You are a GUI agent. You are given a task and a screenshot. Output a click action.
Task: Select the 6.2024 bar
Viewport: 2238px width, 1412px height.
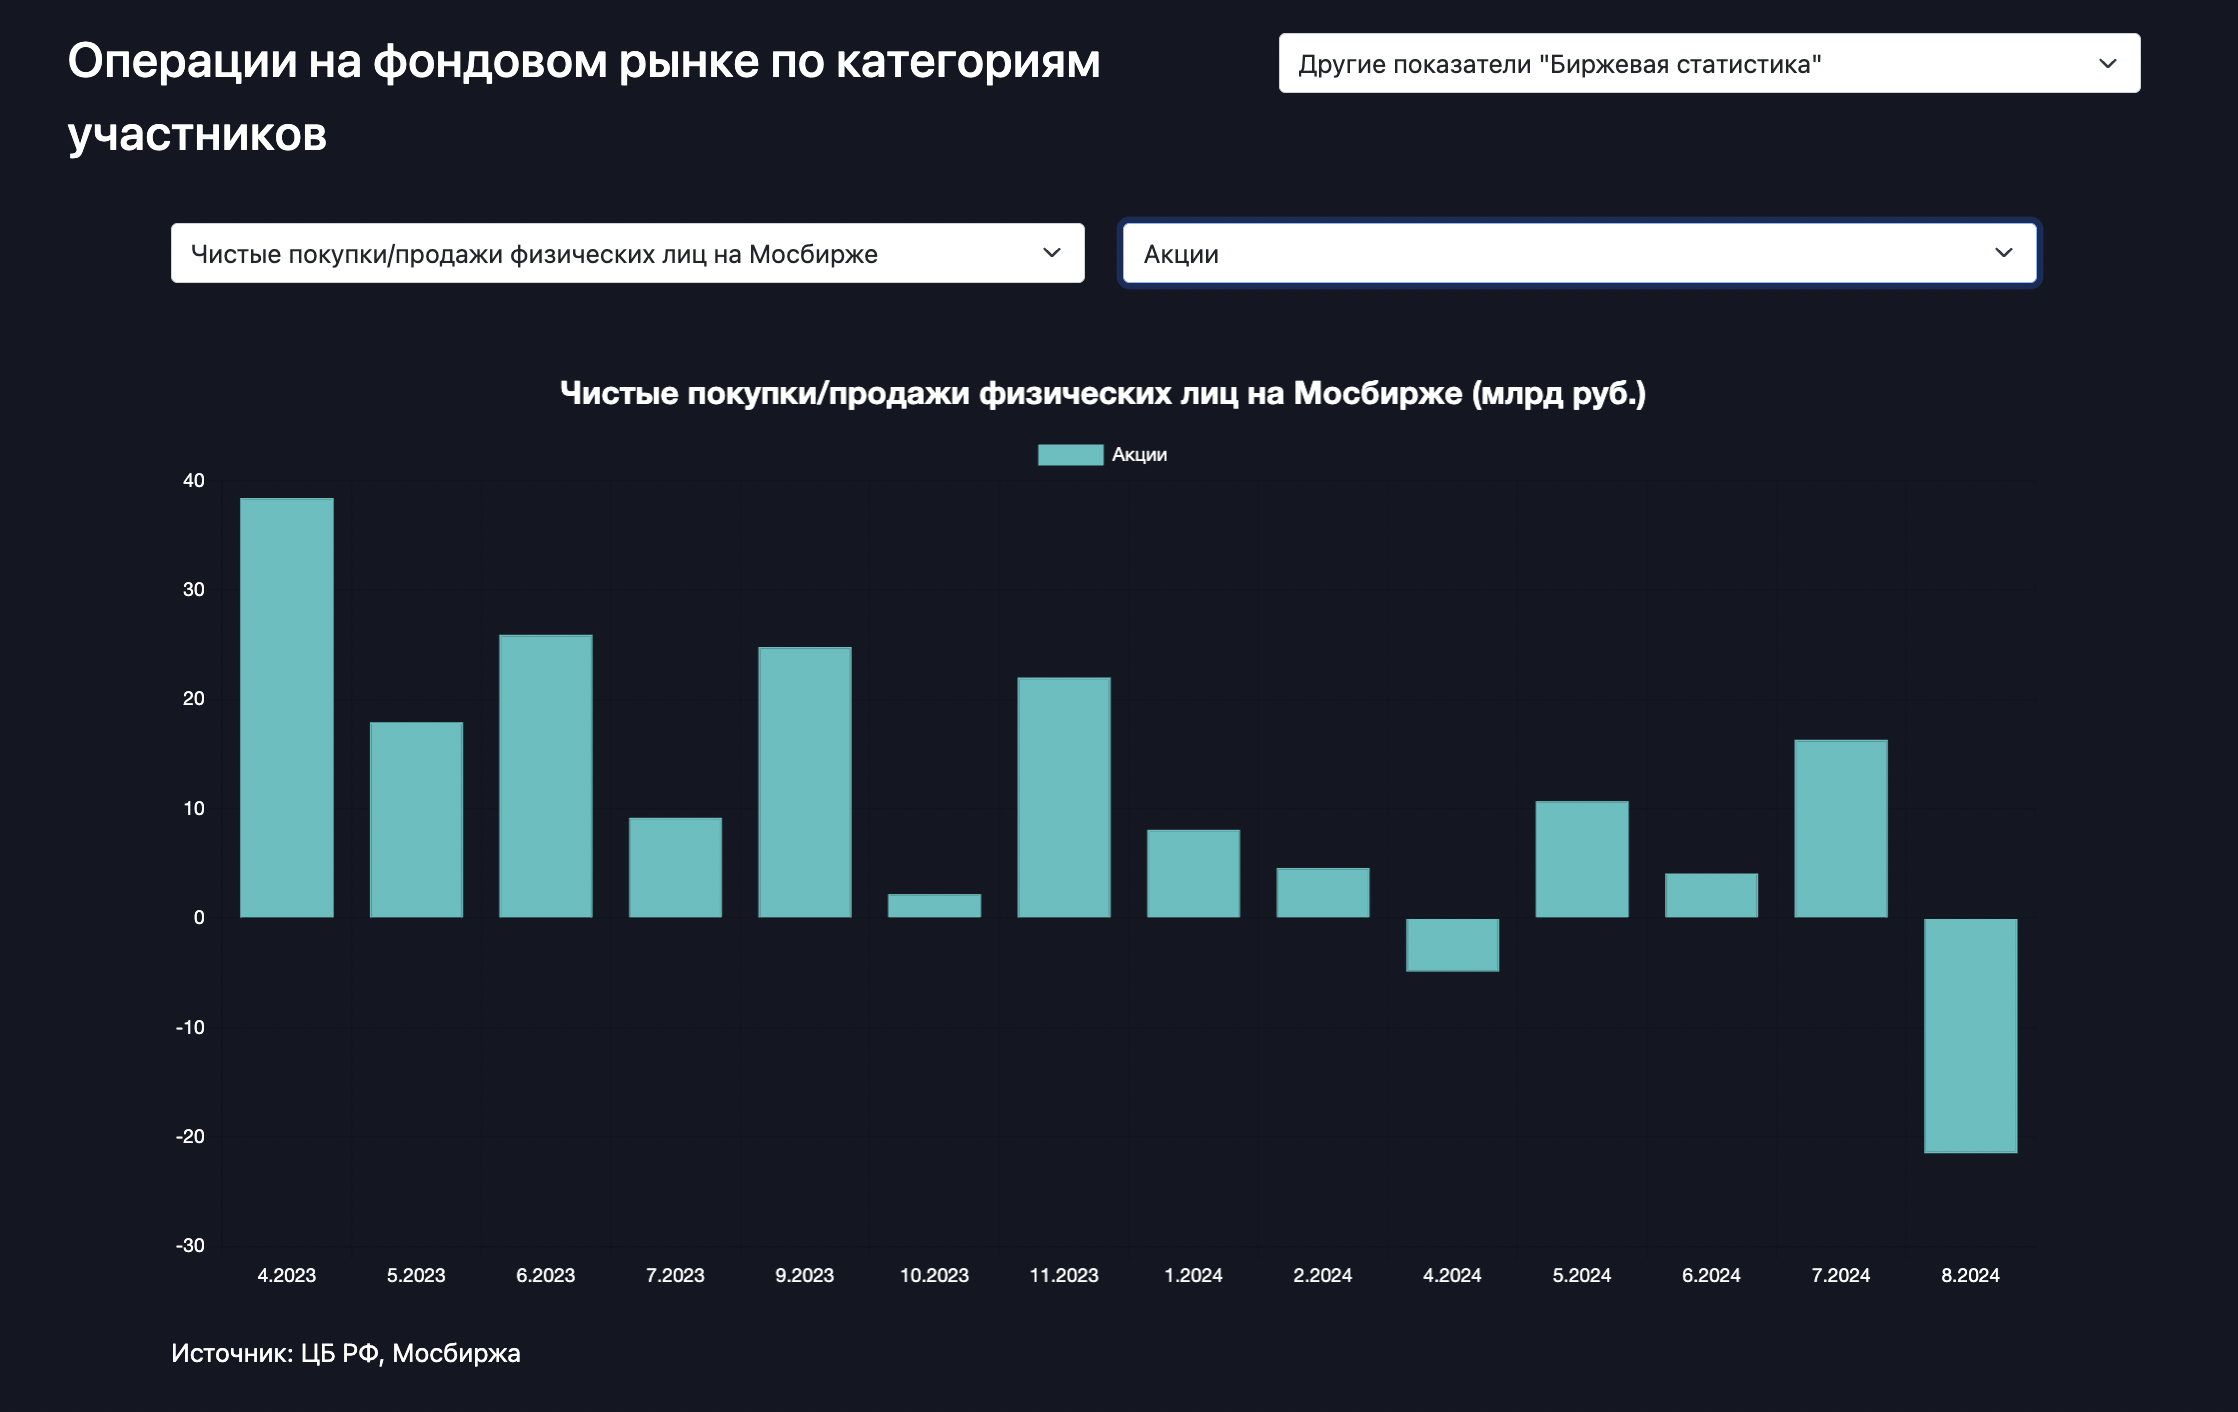[x=1711, y=895]
